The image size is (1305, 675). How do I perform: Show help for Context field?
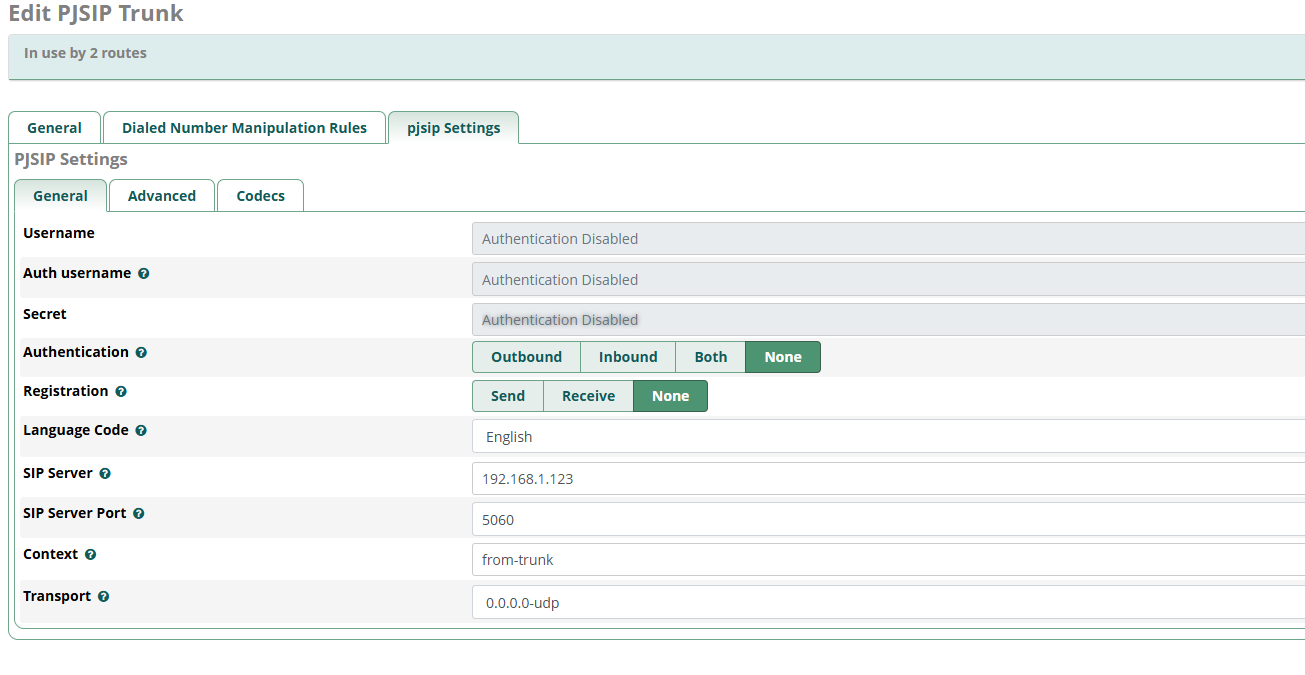90,555
